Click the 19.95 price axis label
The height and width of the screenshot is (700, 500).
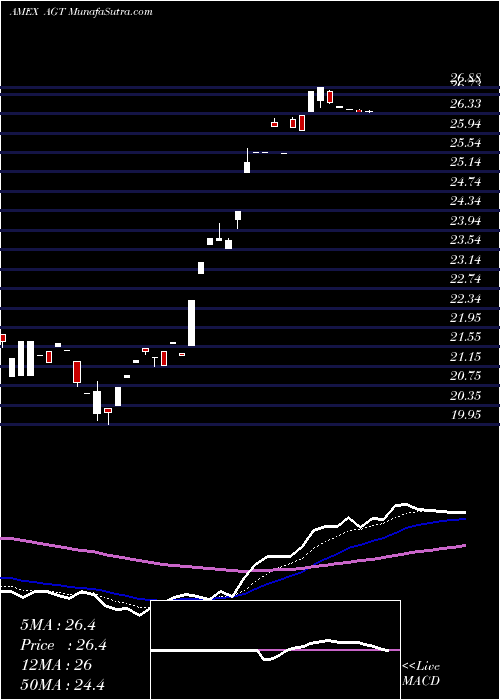[466, 415]
